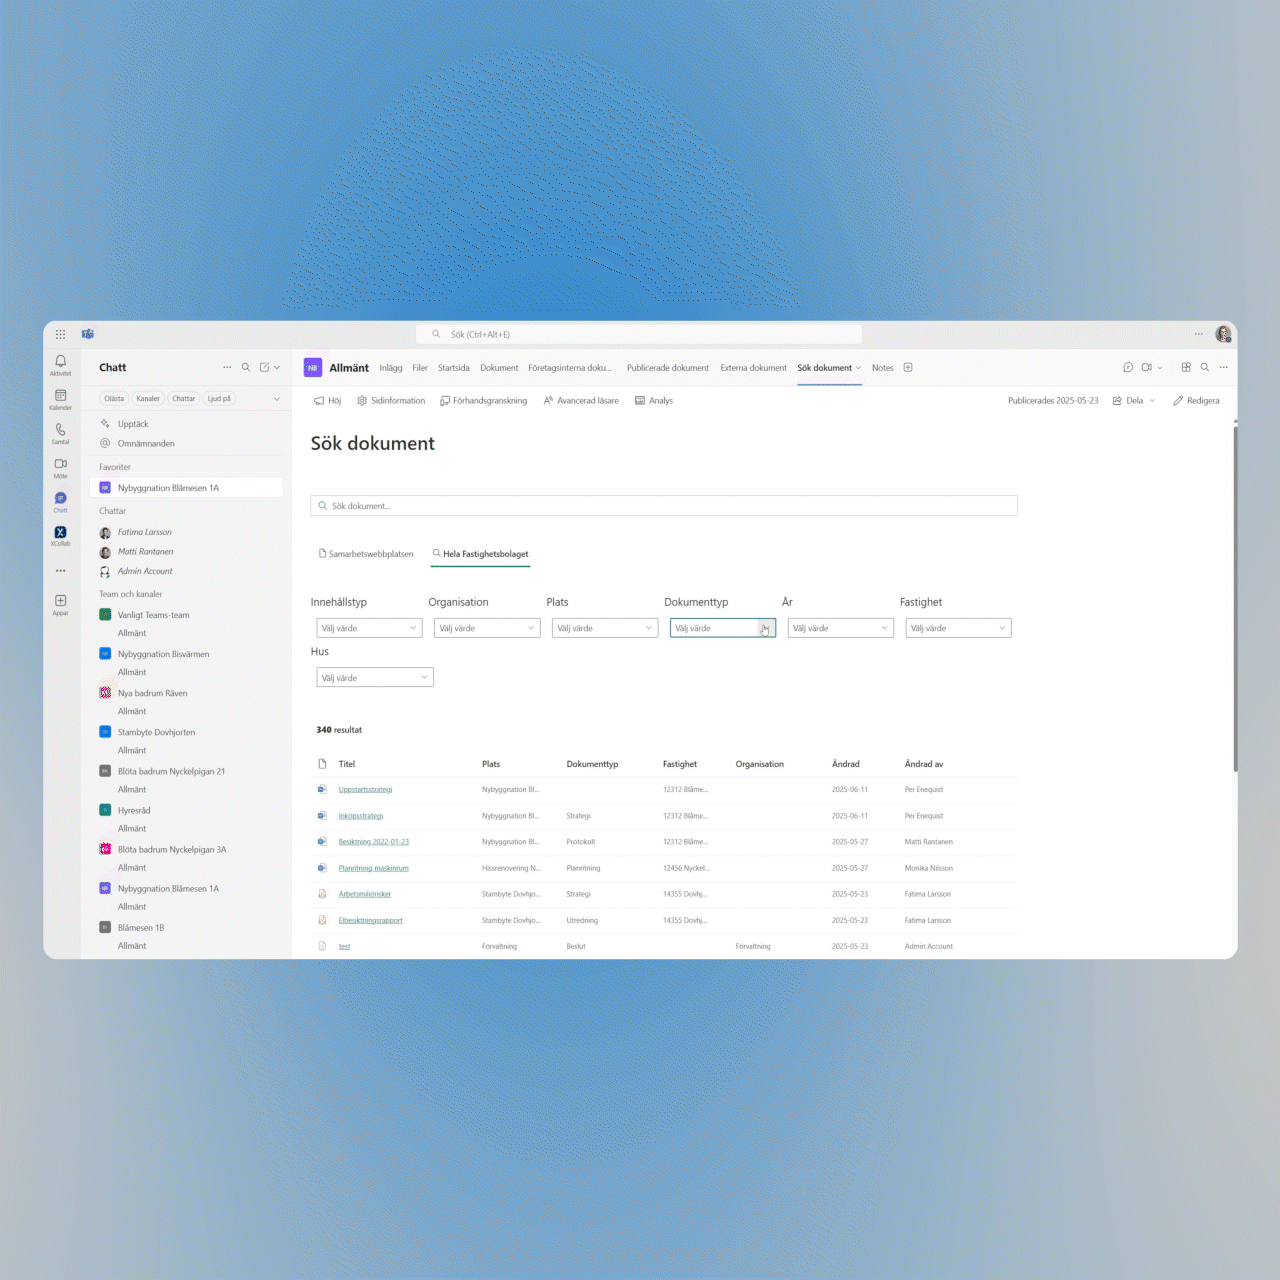Open the Innehållstyp dropdown

point(369,628)
